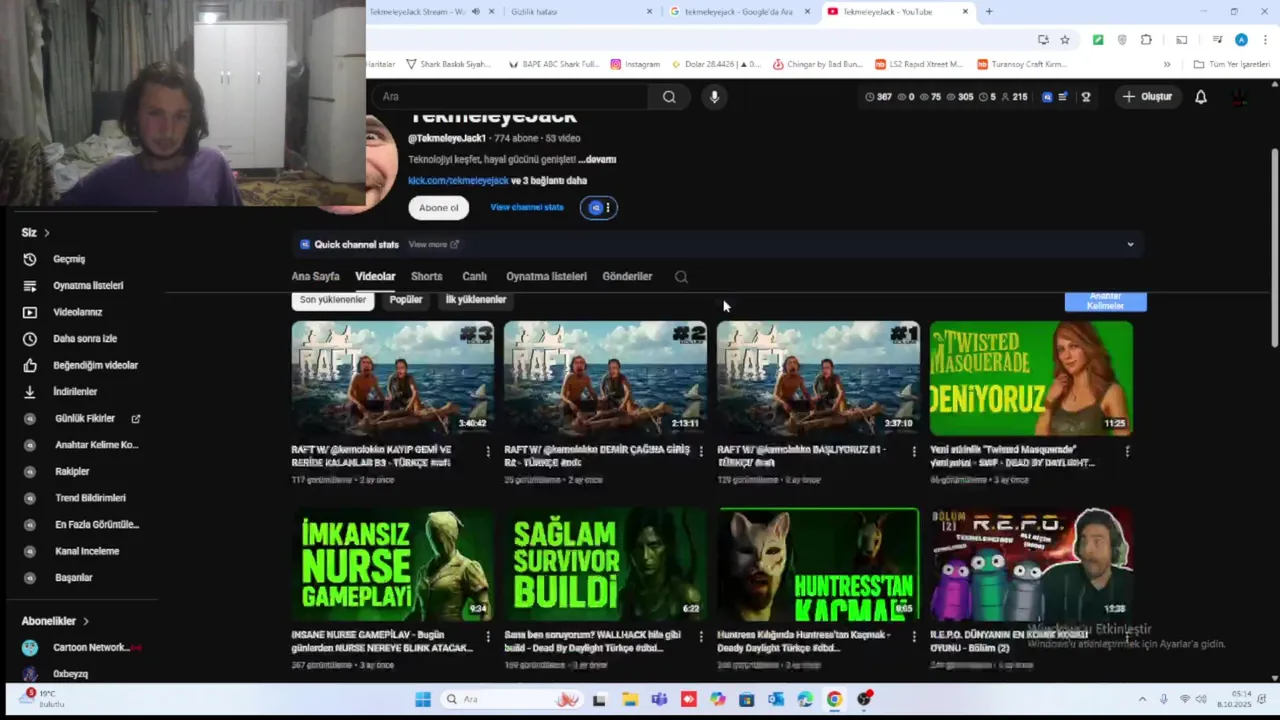Open Günlük Fikirler sidebar item
This screenshot has height=720, width=1280.
84,419
